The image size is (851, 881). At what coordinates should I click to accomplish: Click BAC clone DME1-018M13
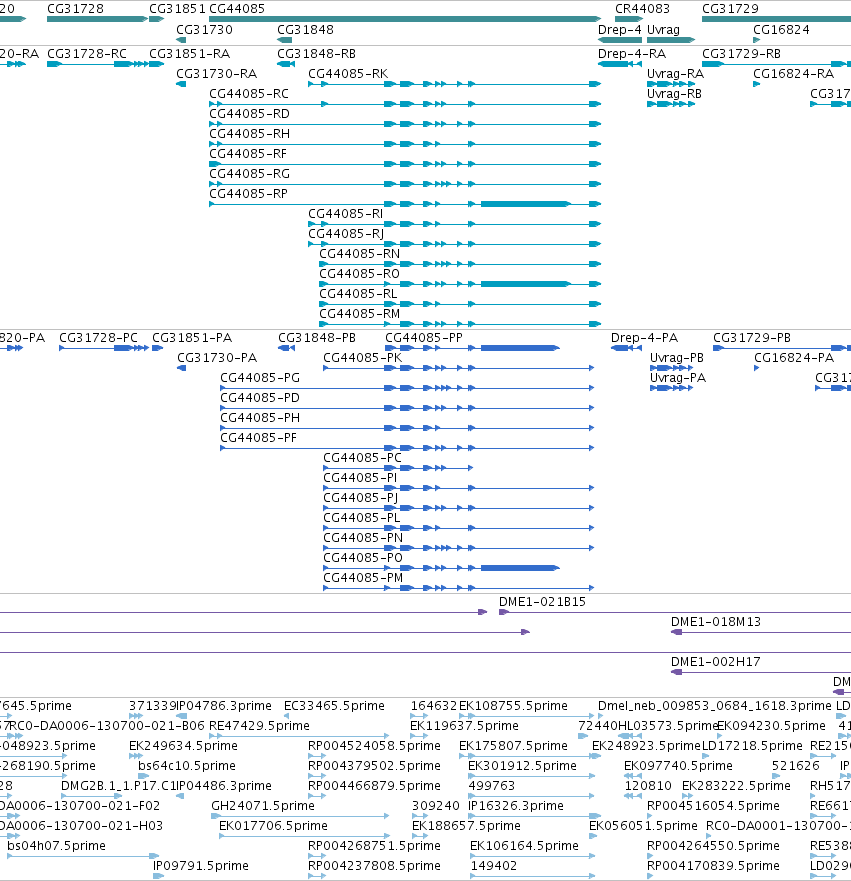(x=716, y=623)
